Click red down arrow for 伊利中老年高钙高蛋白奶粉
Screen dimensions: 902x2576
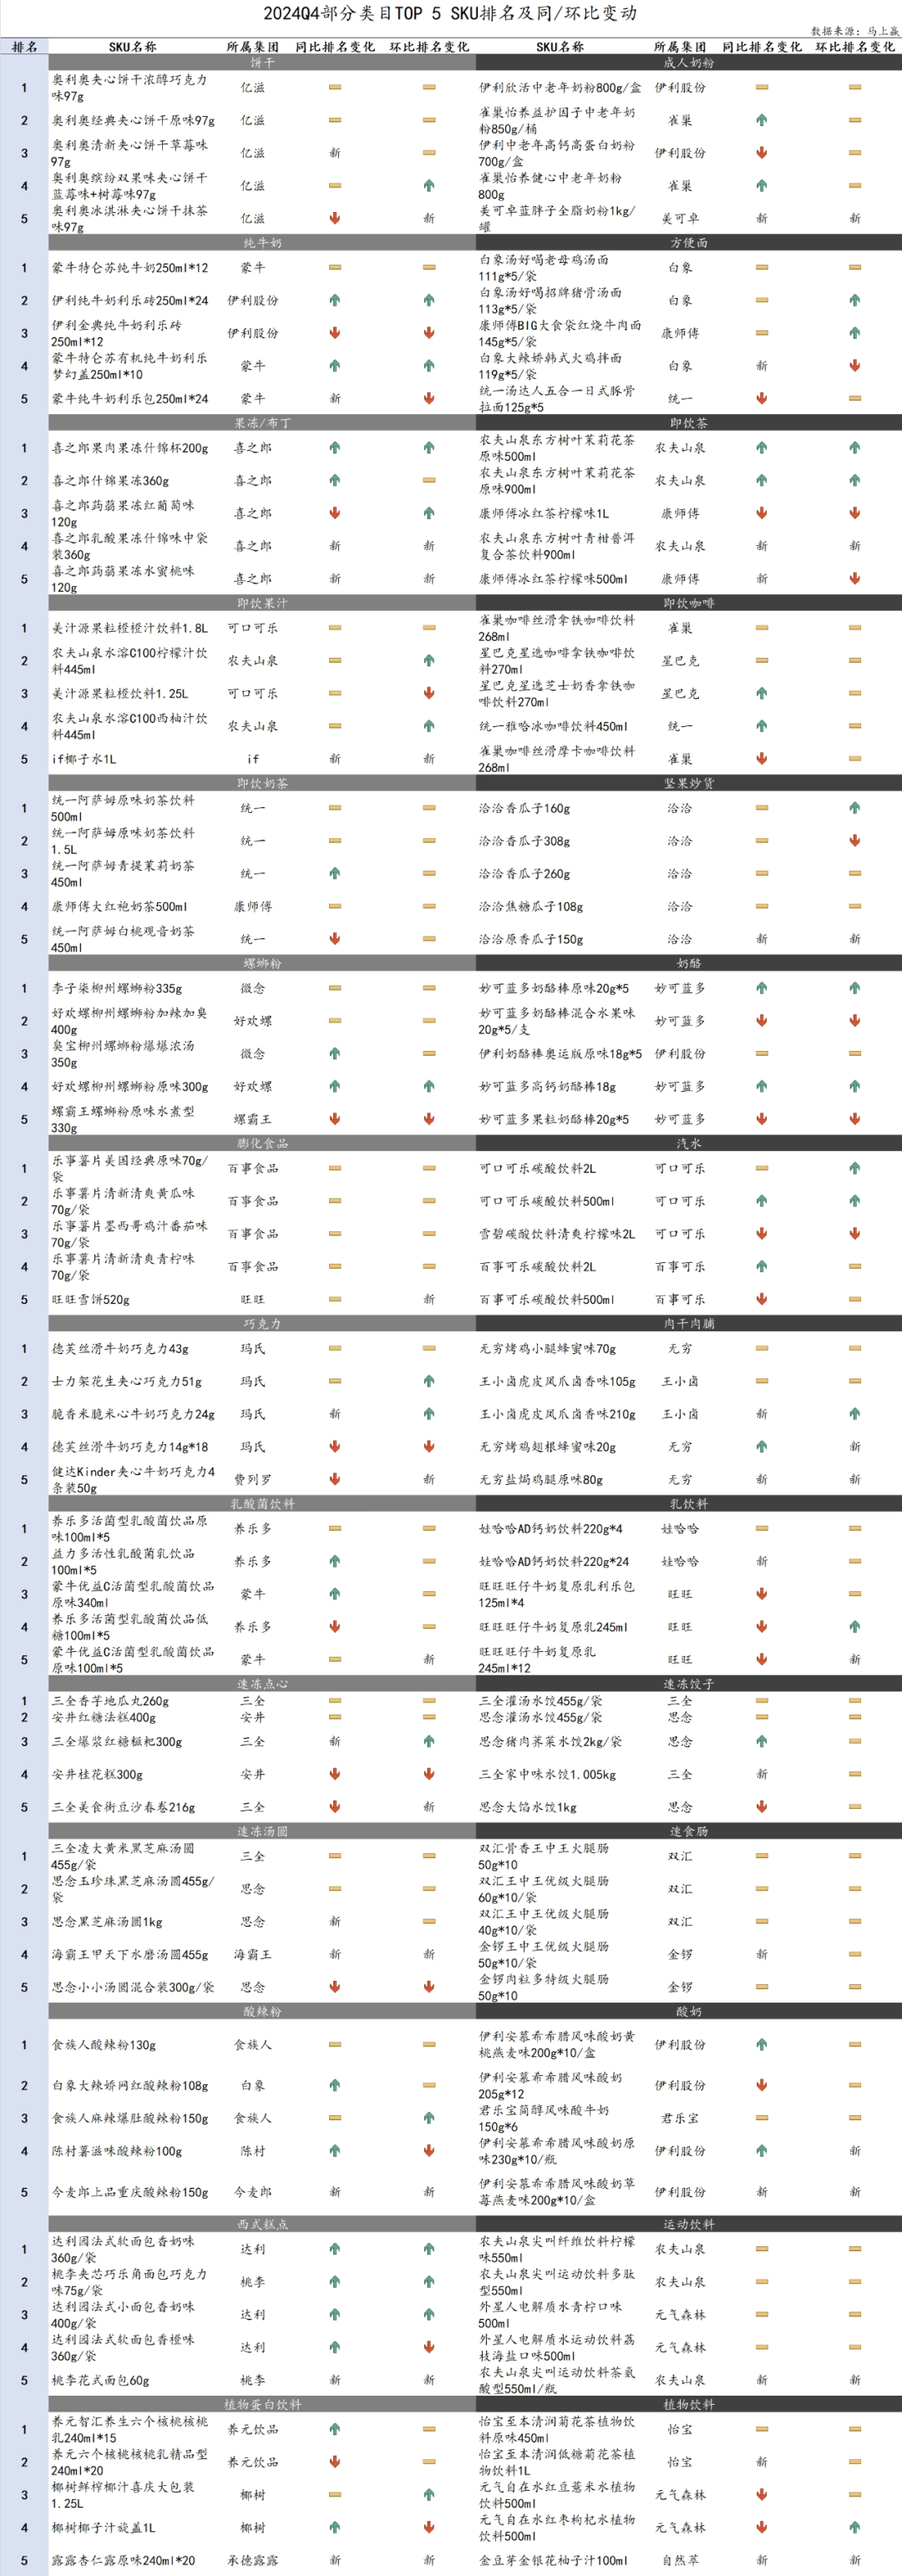pos(761,153)
